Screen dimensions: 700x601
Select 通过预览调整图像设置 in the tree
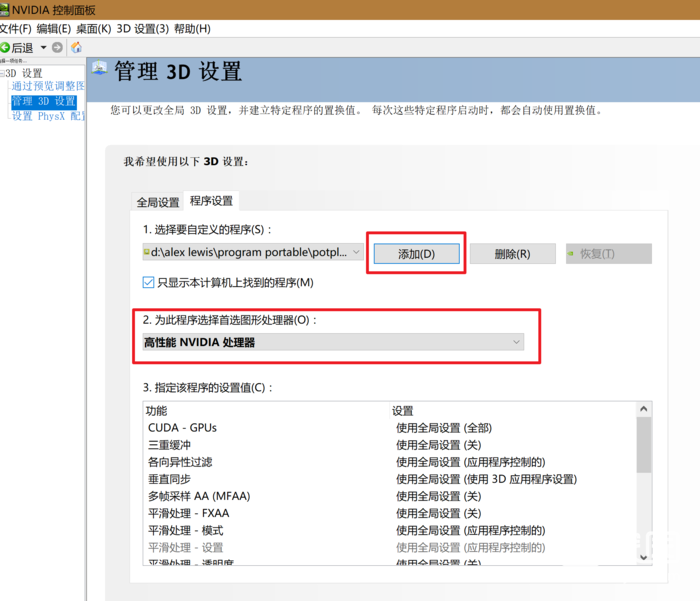pyautogui.click(x=48, y=86)
